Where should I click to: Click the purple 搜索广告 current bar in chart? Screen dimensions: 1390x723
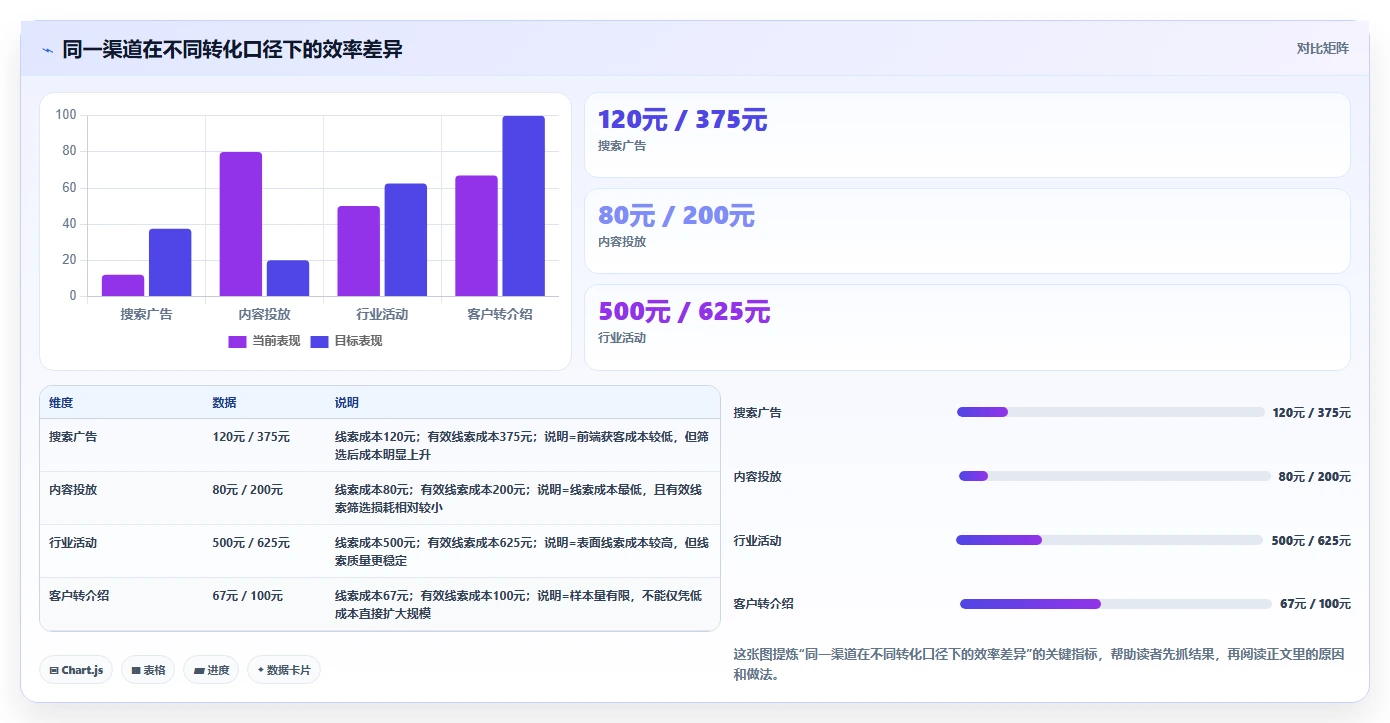123,285
